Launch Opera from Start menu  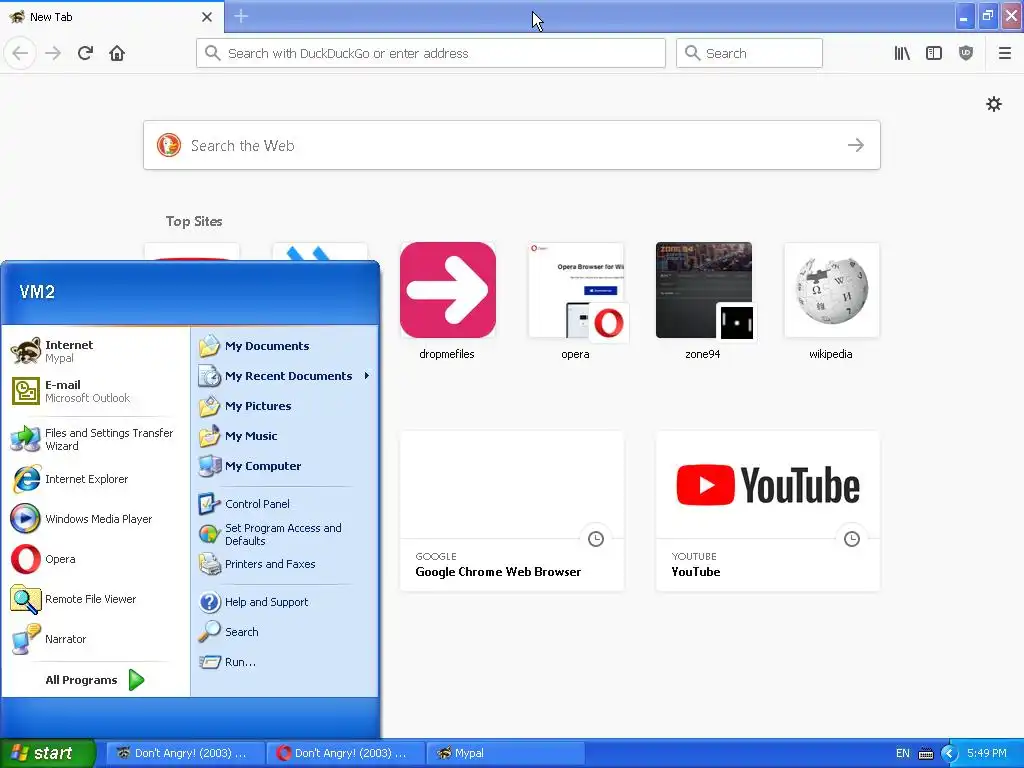pos(95,559)
